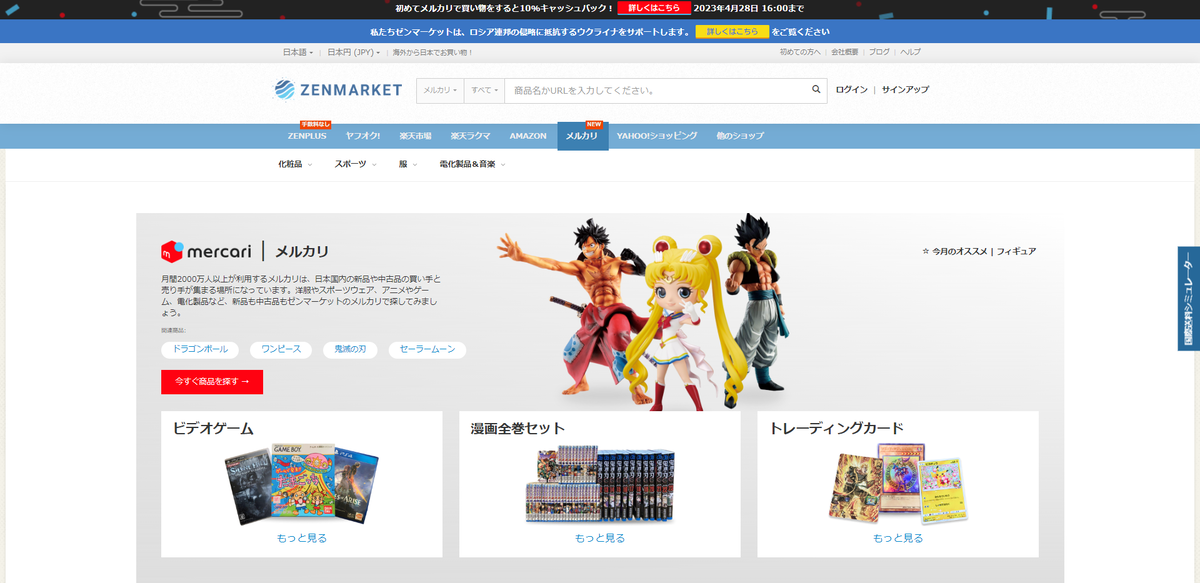Image resolution: width=1200 pixels, height=583 pixels.
Task: Switch to the 楽天ラクマ tab
Action: coord(470,136)
